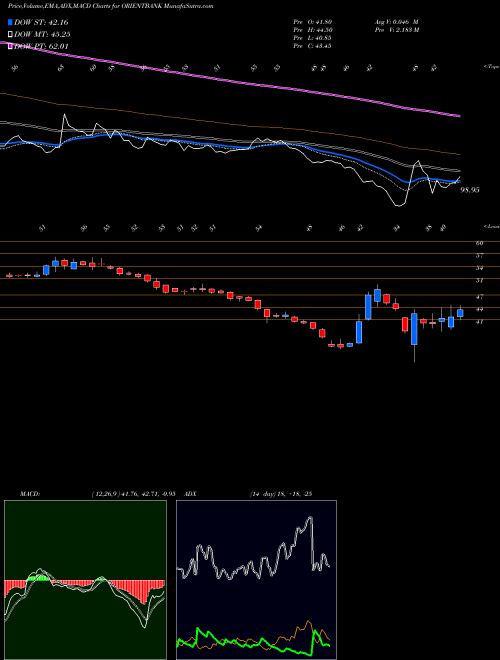Screen dimensions: 500x660
Task: Click the white DOW MT legend swatch
Action: pyautogui.click(x=11, y=35)
